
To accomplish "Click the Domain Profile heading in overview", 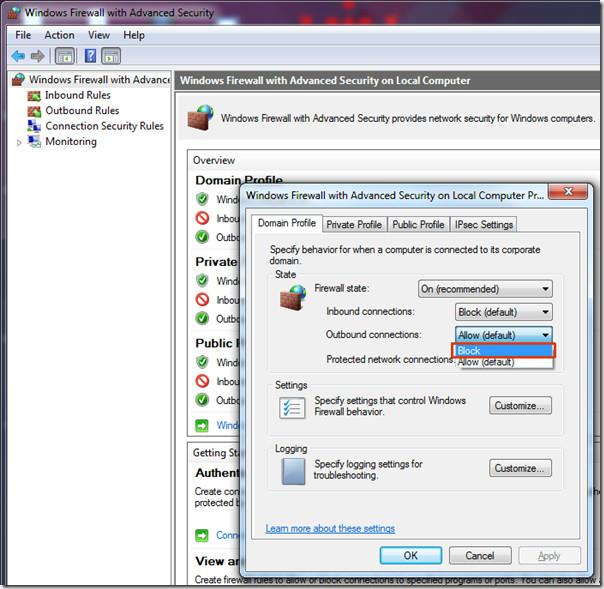I will pos(239,180).
